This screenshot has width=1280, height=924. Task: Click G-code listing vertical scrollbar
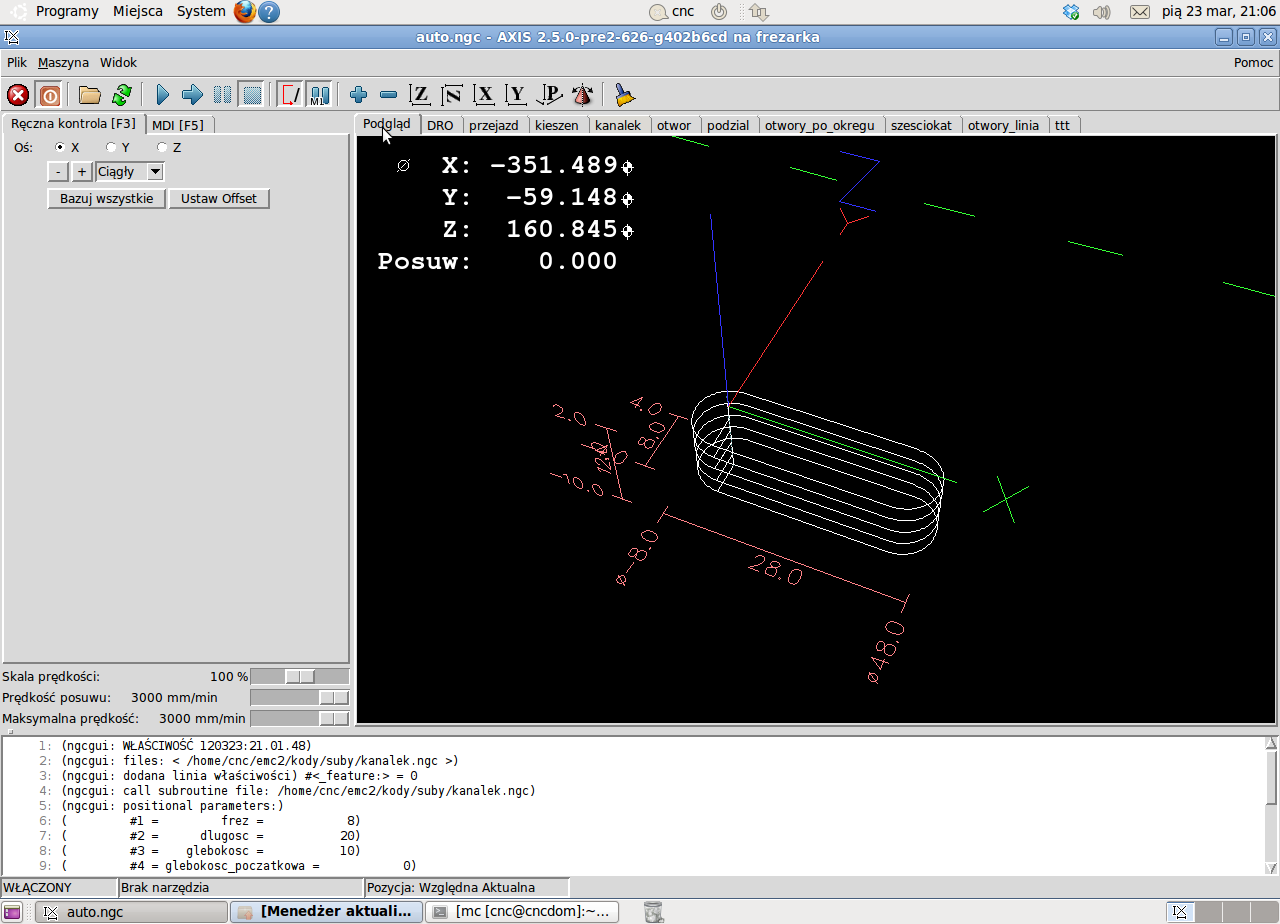[1271, 804]
